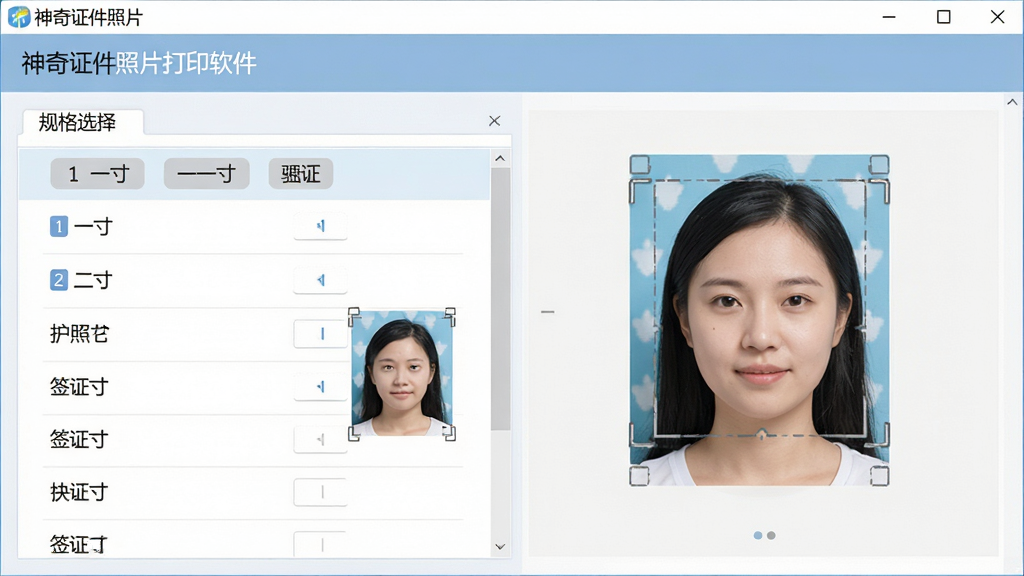Viewport: 1024px width, 576px height.
Task: Click the bottom-right square crop handle on large photo
Action: pos(880,476)
